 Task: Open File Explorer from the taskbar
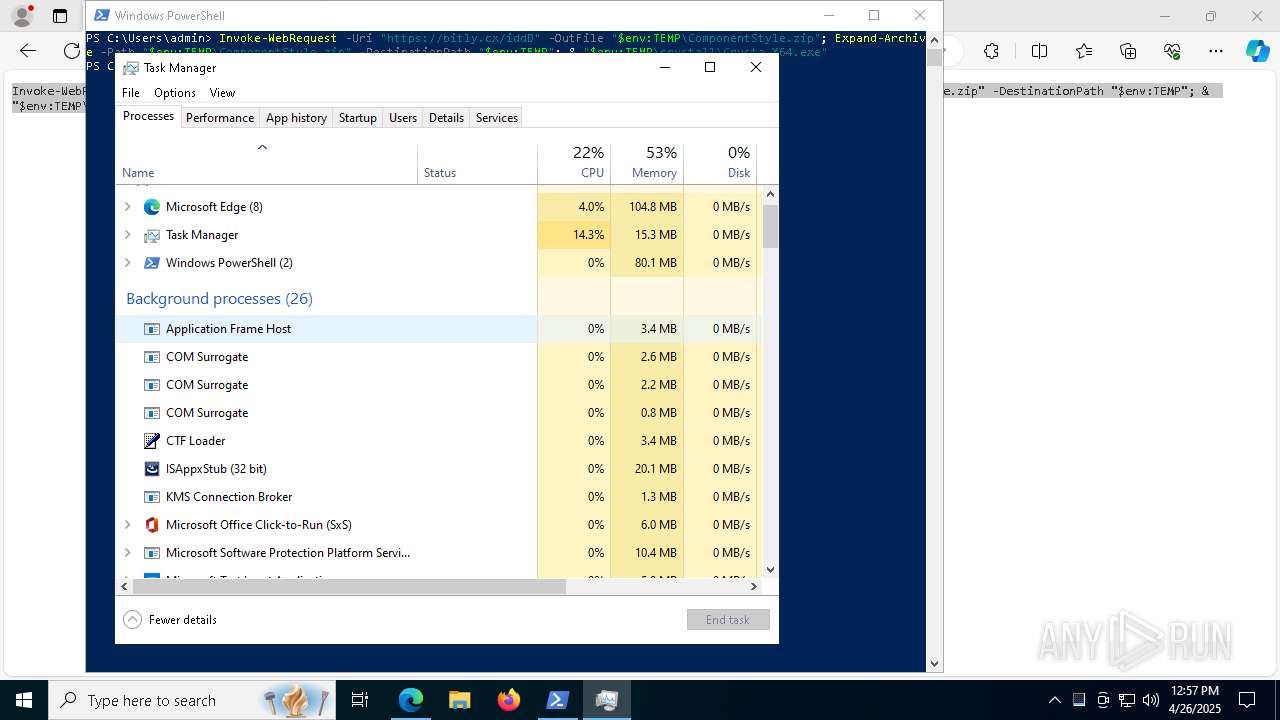click(x=460, y=700)
